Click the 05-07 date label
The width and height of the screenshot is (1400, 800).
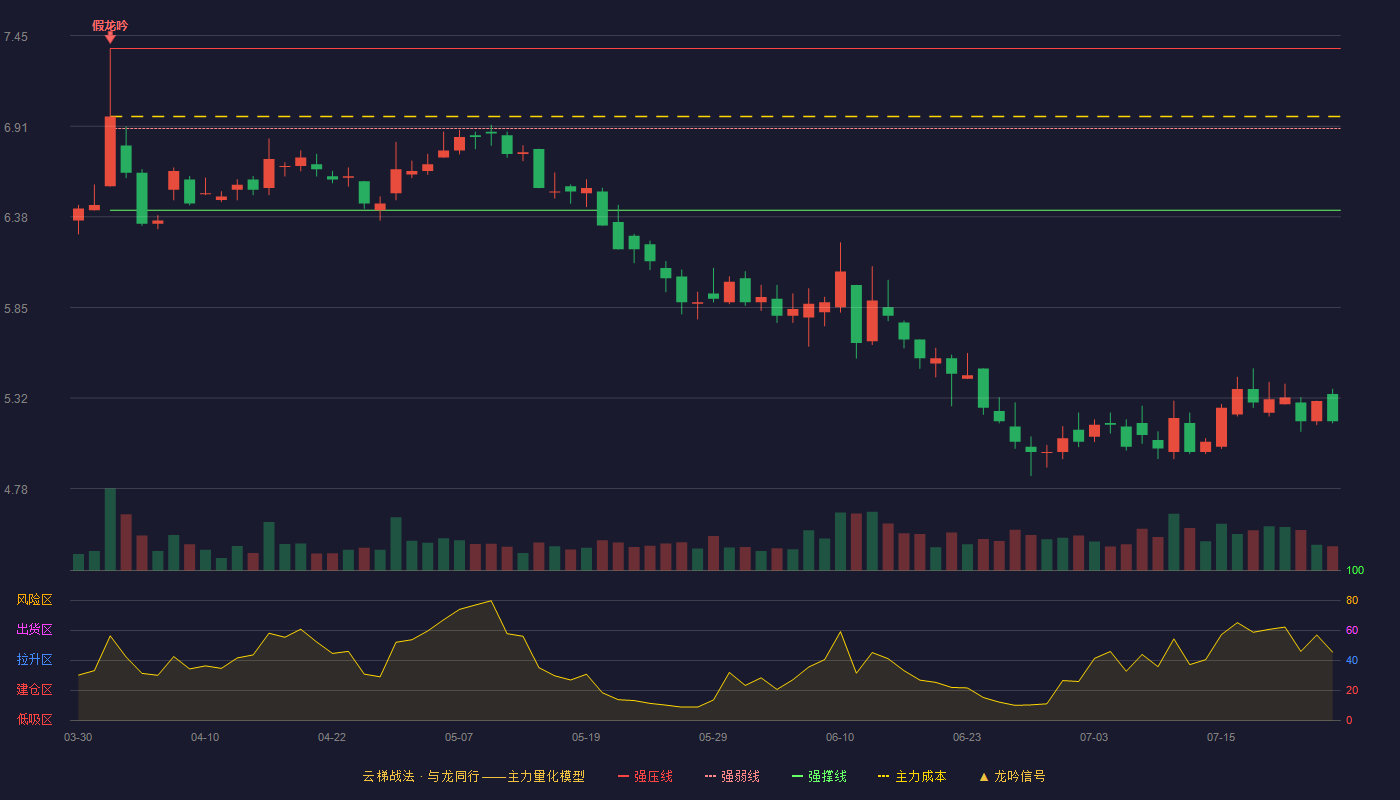(x=459, y=737)
